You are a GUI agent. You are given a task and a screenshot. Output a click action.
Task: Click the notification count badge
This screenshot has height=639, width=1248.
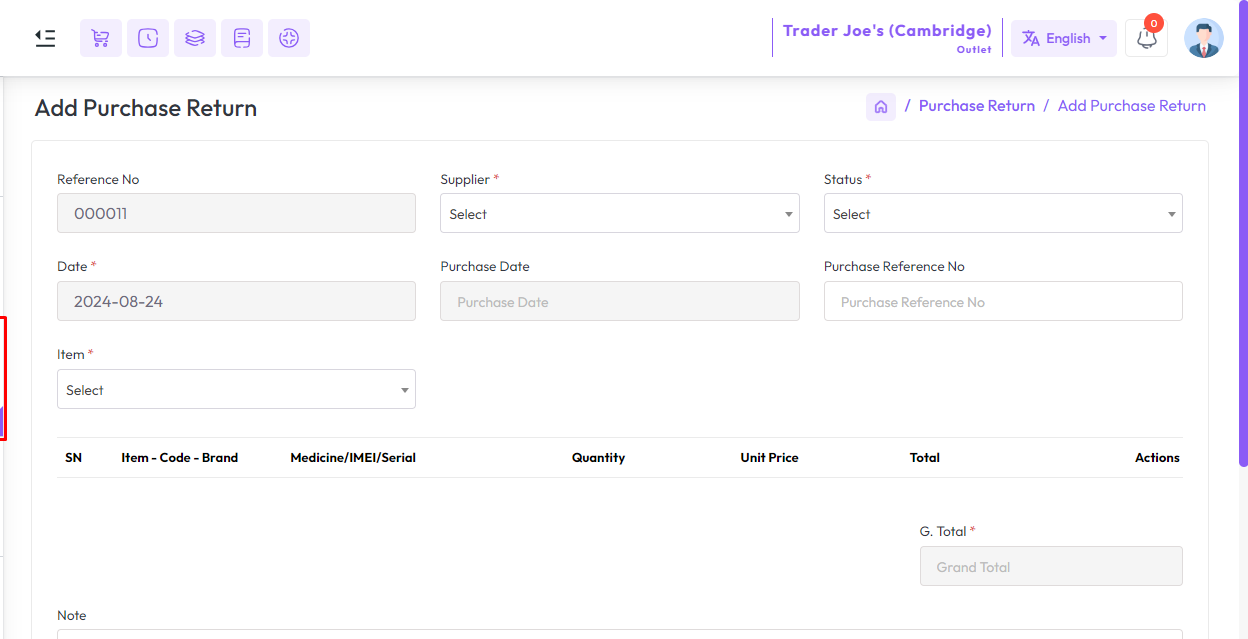[x=1154, y=23]
